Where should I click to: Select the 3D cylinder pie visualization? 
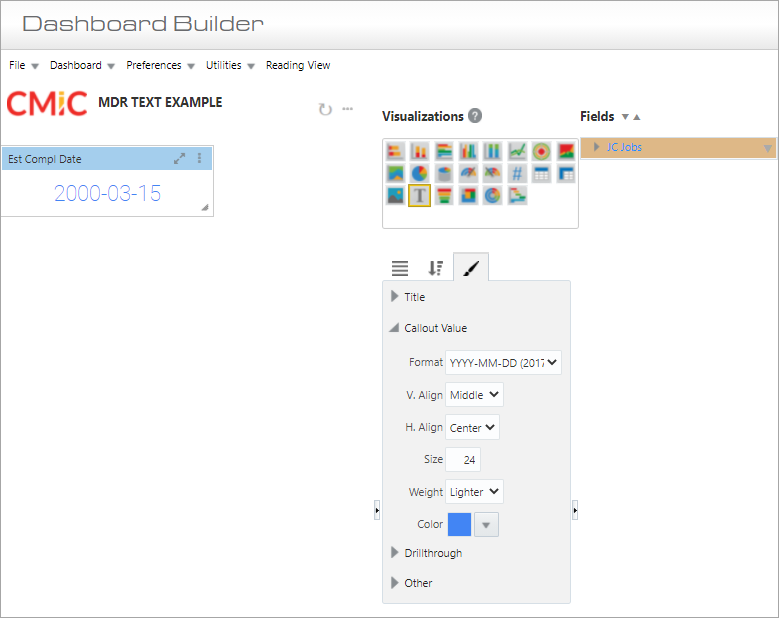444,173
